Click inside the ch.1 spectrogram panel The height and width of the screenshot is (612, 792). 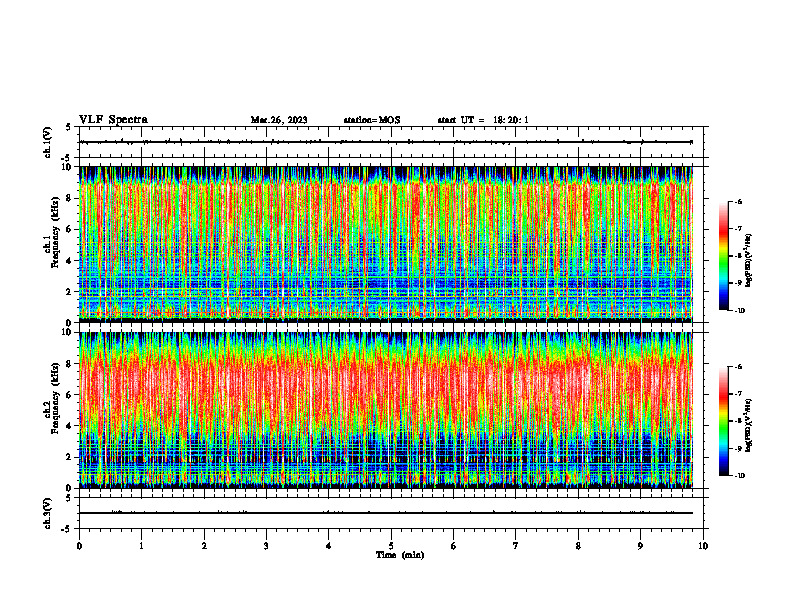click(x=386, y=244)
